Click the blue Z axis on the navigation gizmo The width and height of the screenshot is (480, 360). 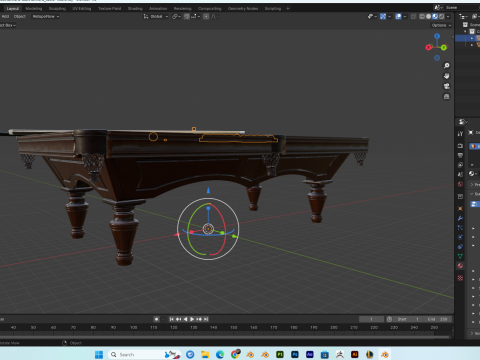(x=437, y=36)
